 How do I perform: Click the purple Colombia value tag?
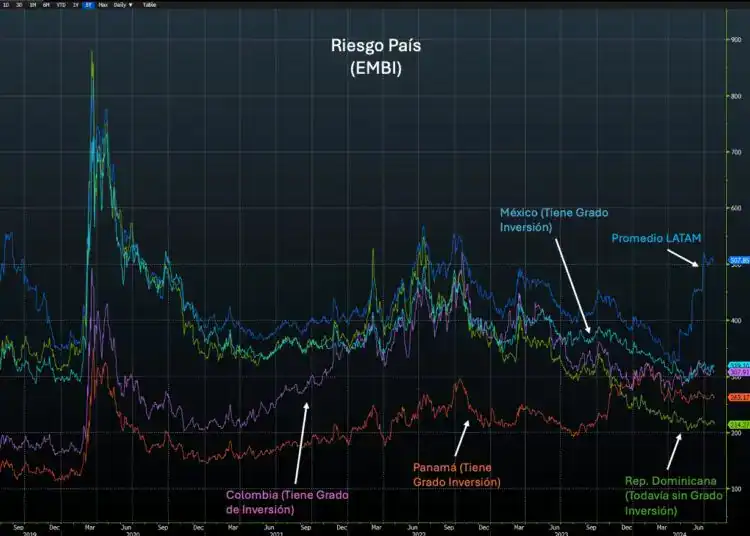[740, 372]
